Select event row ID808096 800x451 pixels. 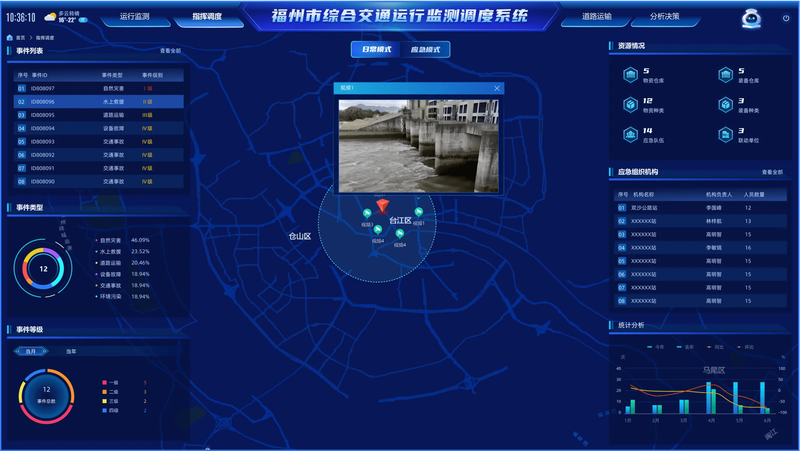click(x=98, y=102)
